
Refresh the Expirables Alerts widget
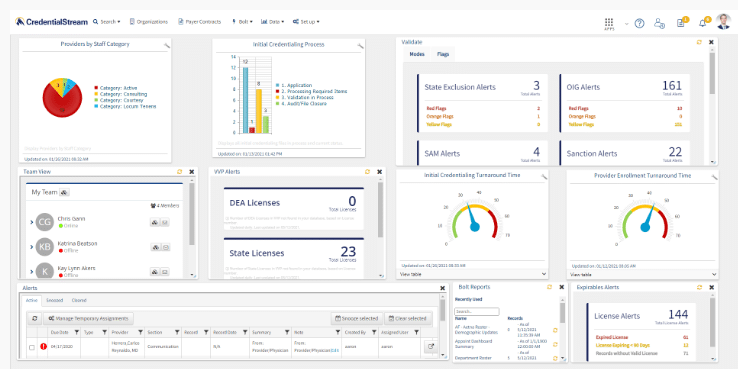(699, 287)
